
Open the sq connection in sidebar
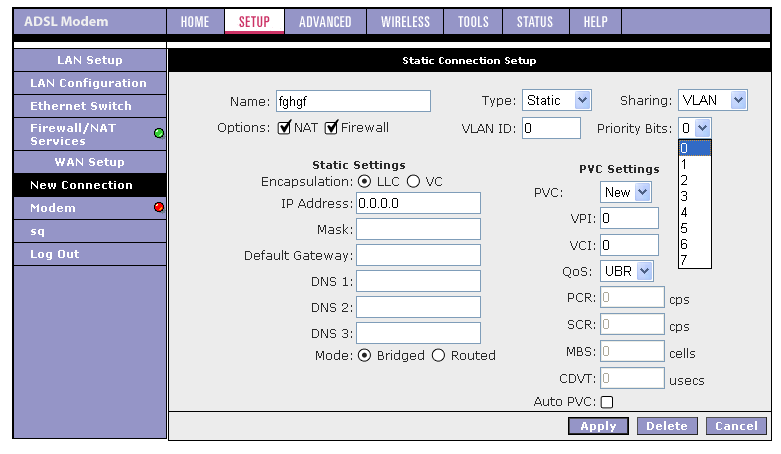90,231
